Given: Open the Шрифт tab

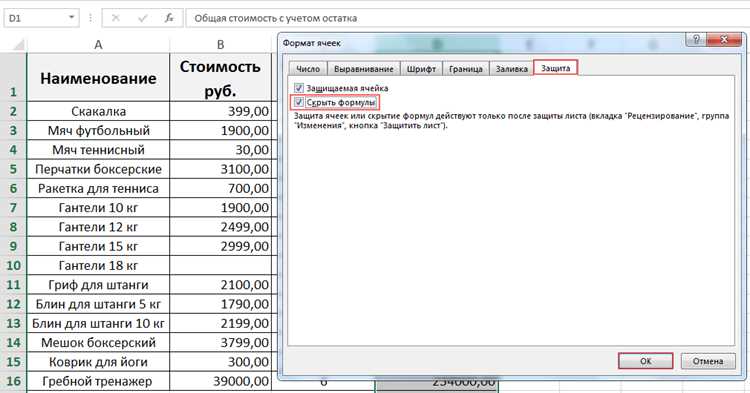Looking at the screenshot, I should [x=421, y=69].
